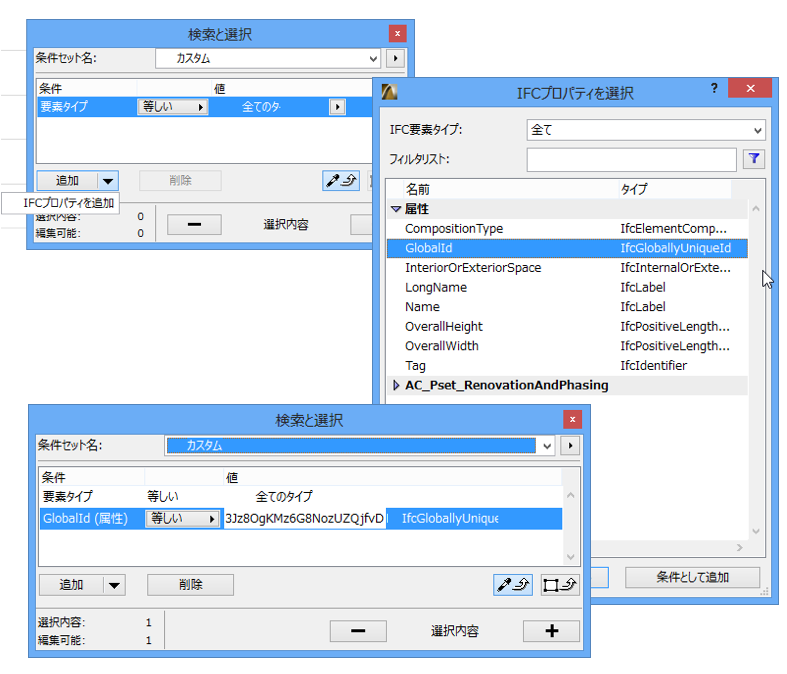Click the scroll-up arrow of the lower window's criteria list
The height and width of the screenshot is (674, 787).
pos(570,495)
